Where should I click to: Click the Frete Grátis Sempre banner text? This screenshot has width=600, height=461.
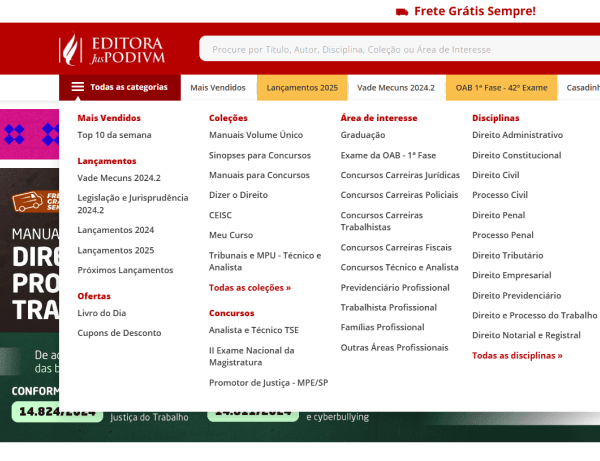tap(475, 11)
